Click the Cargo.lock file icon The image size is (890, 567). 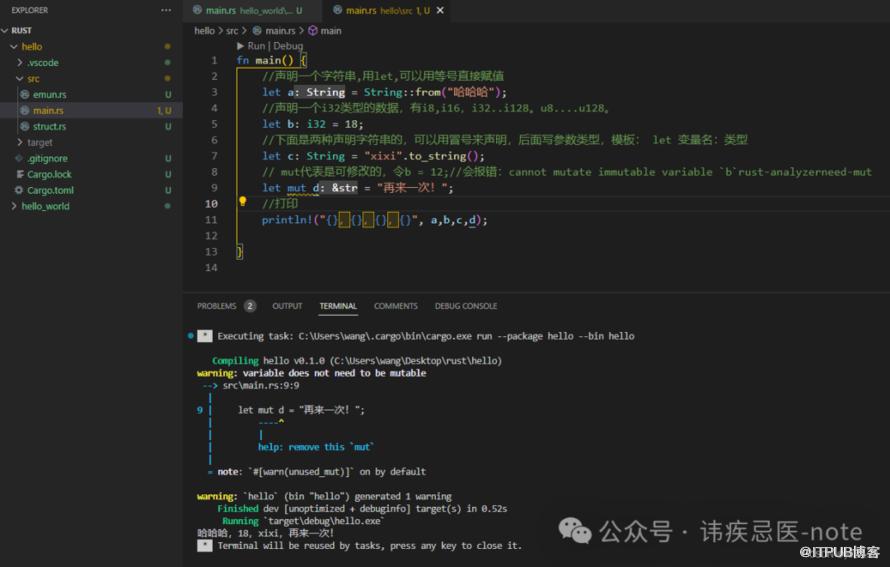(x=19, y=174)
